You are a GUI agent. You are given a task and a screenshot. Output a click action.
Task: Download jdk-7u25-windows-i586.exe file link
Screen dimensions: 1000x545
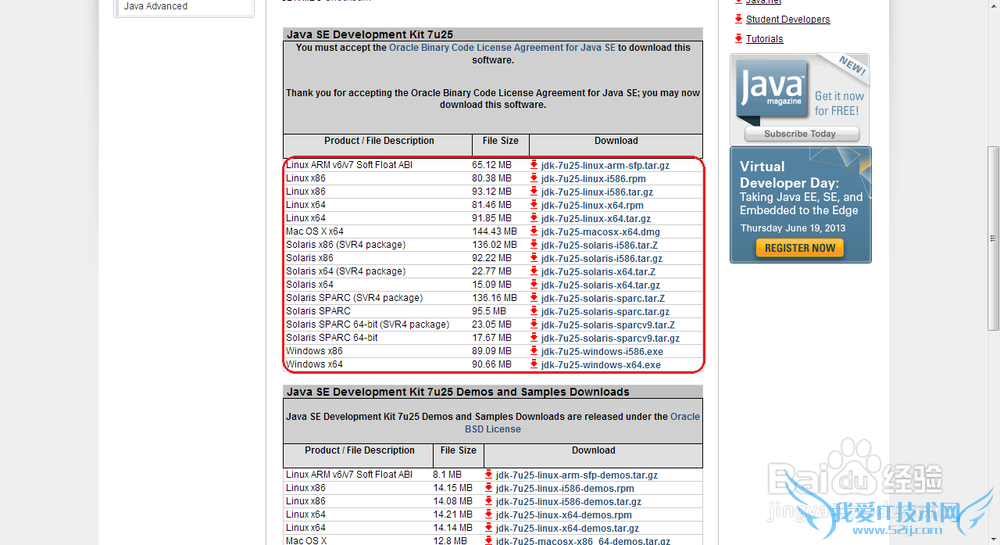(x=602, y=352)
